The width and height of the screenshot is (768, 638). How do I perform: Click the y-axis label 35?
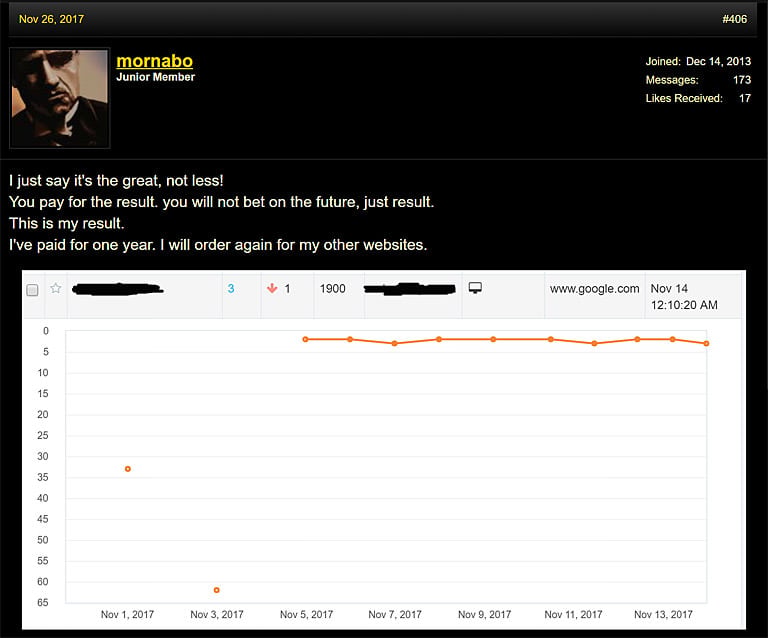43,477
